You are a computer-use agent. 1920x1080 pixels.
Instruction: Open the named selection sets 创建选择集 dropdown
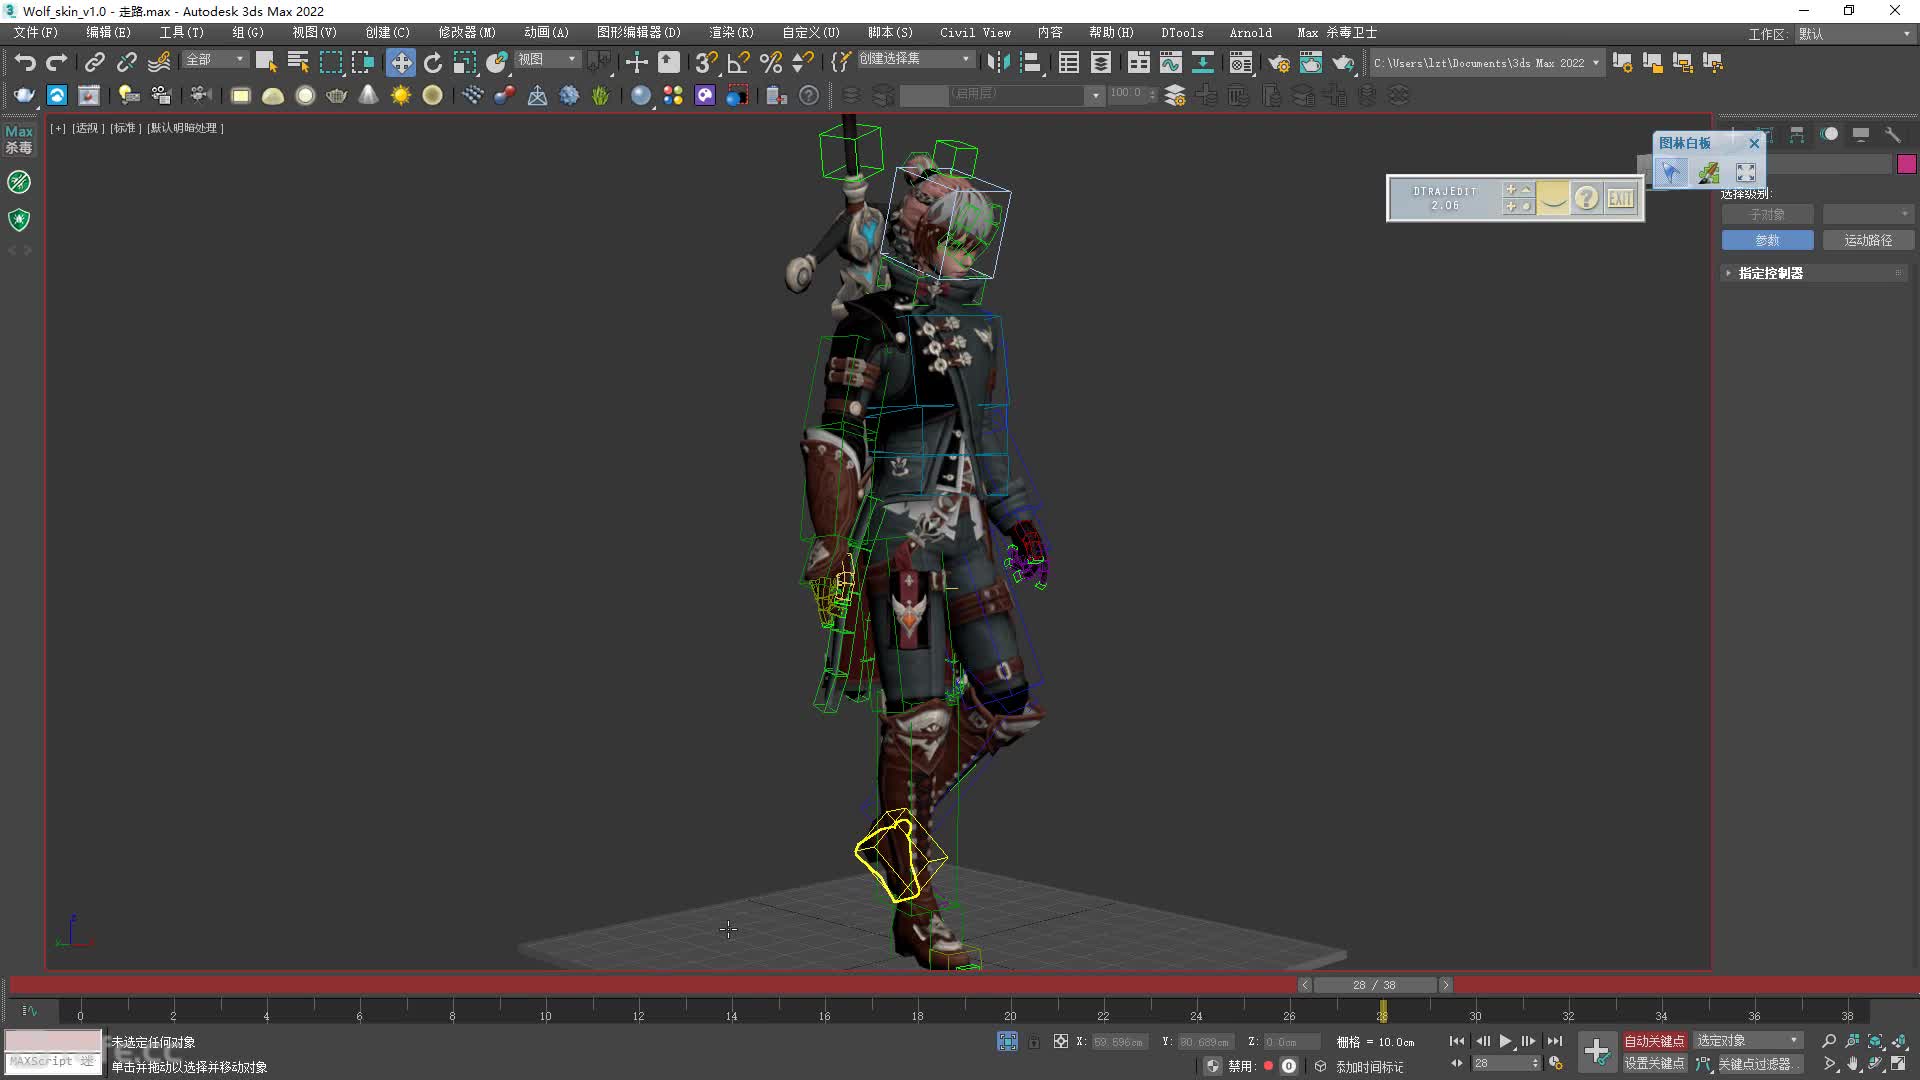point(915,59)
